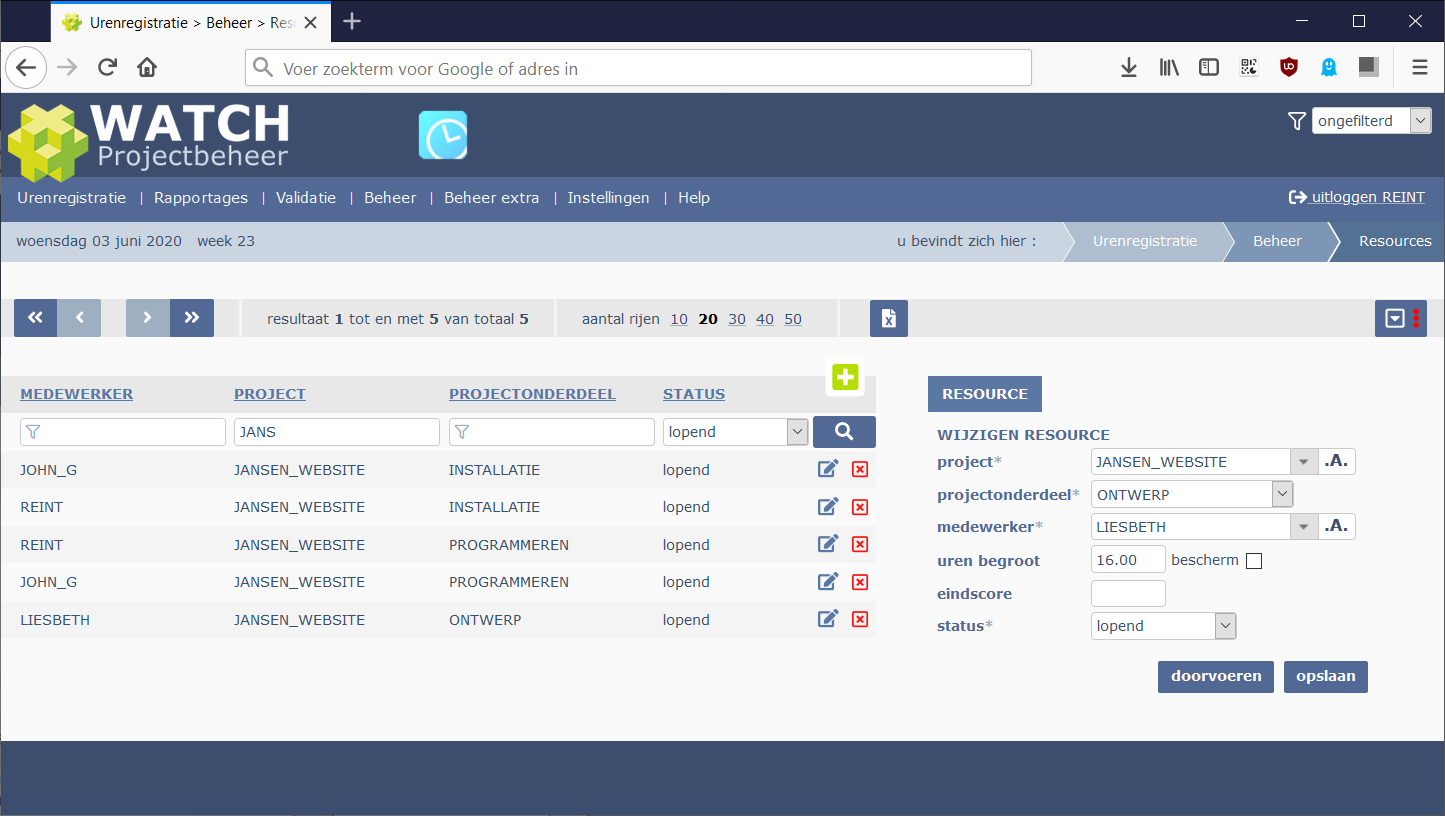Sort by STATUS column header
The width and height of the screenshot is (1445, 816).
pyautogui.click(x=694, y=394)
